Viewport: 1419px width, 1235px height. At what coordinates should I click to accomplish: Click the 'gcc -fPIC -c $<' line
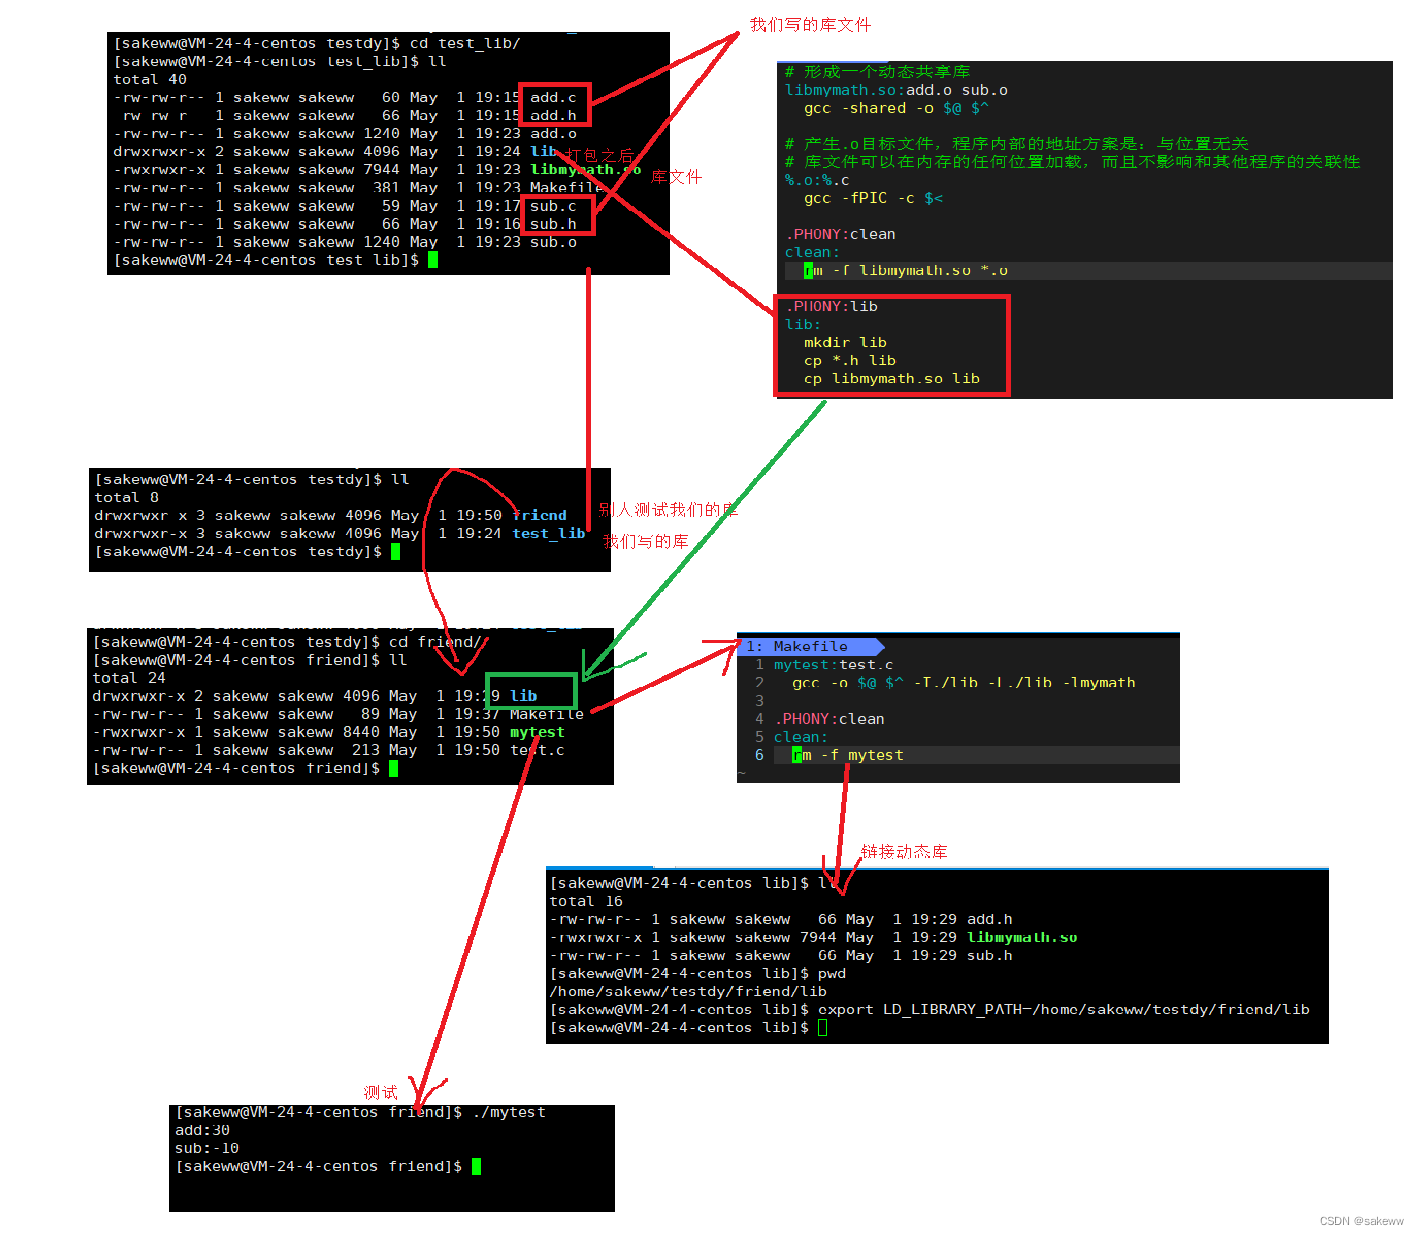tap(873, 198)
